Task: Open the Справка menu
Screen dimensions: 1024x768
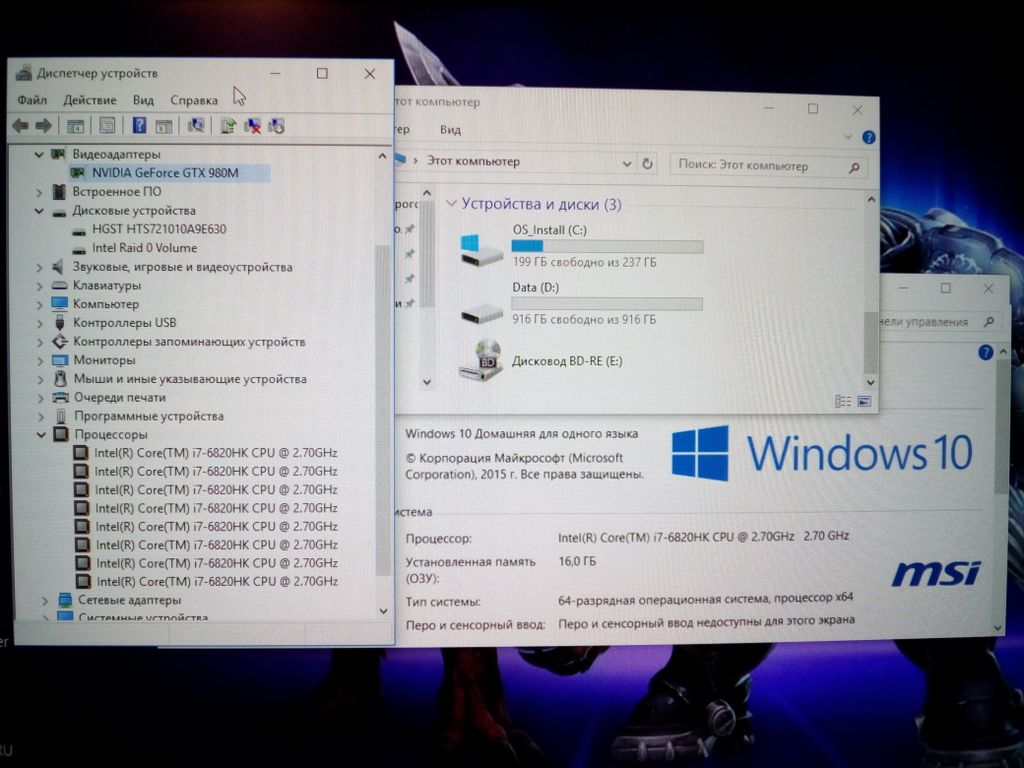Action: coord(194,100)
